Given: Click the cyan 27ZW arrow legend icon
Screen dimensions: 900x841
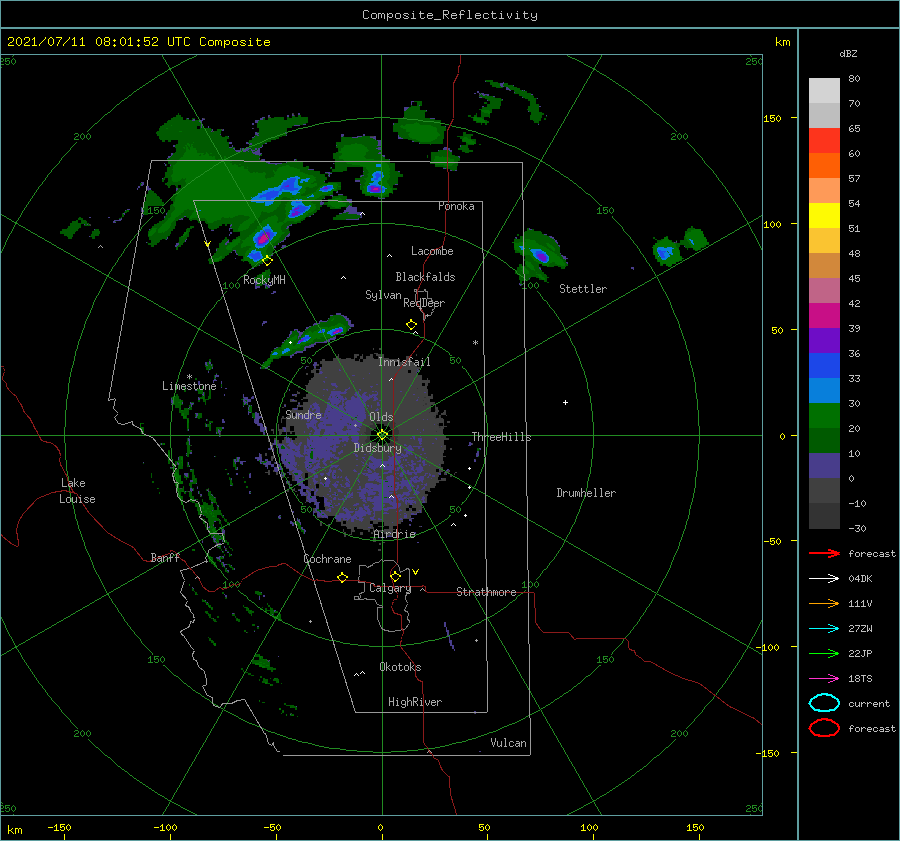Looking at the screenshot, I should (x=824, y=629).
